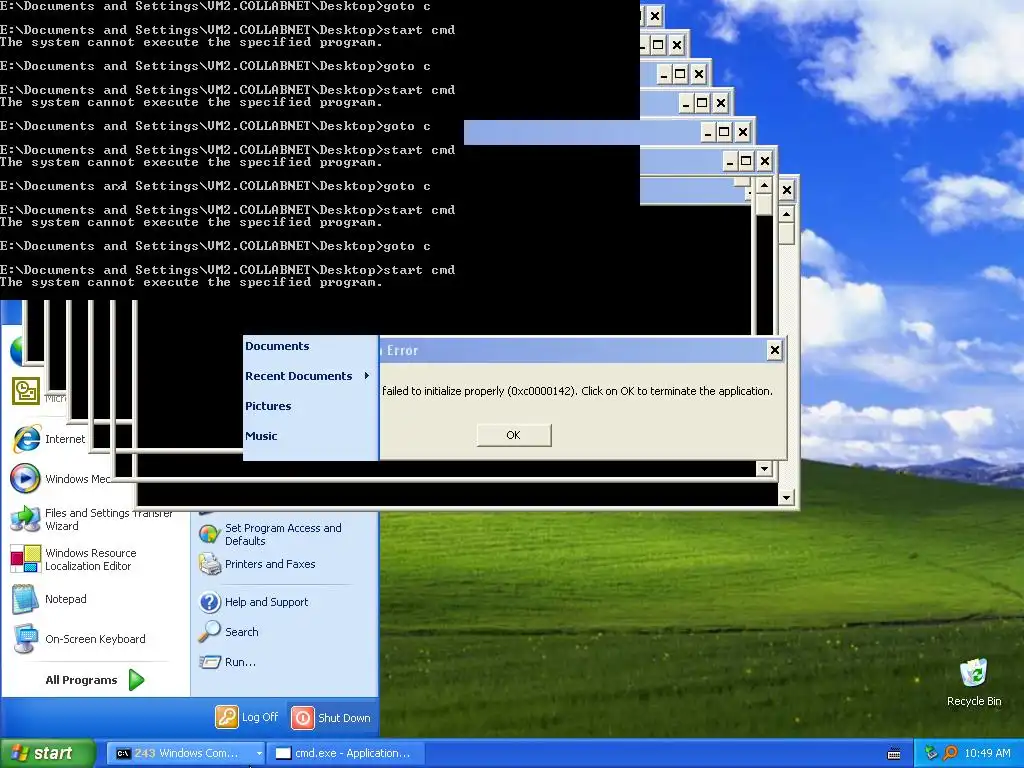
Task: Select cmd.exe - Application taskbar button
Action: [347, 753]
